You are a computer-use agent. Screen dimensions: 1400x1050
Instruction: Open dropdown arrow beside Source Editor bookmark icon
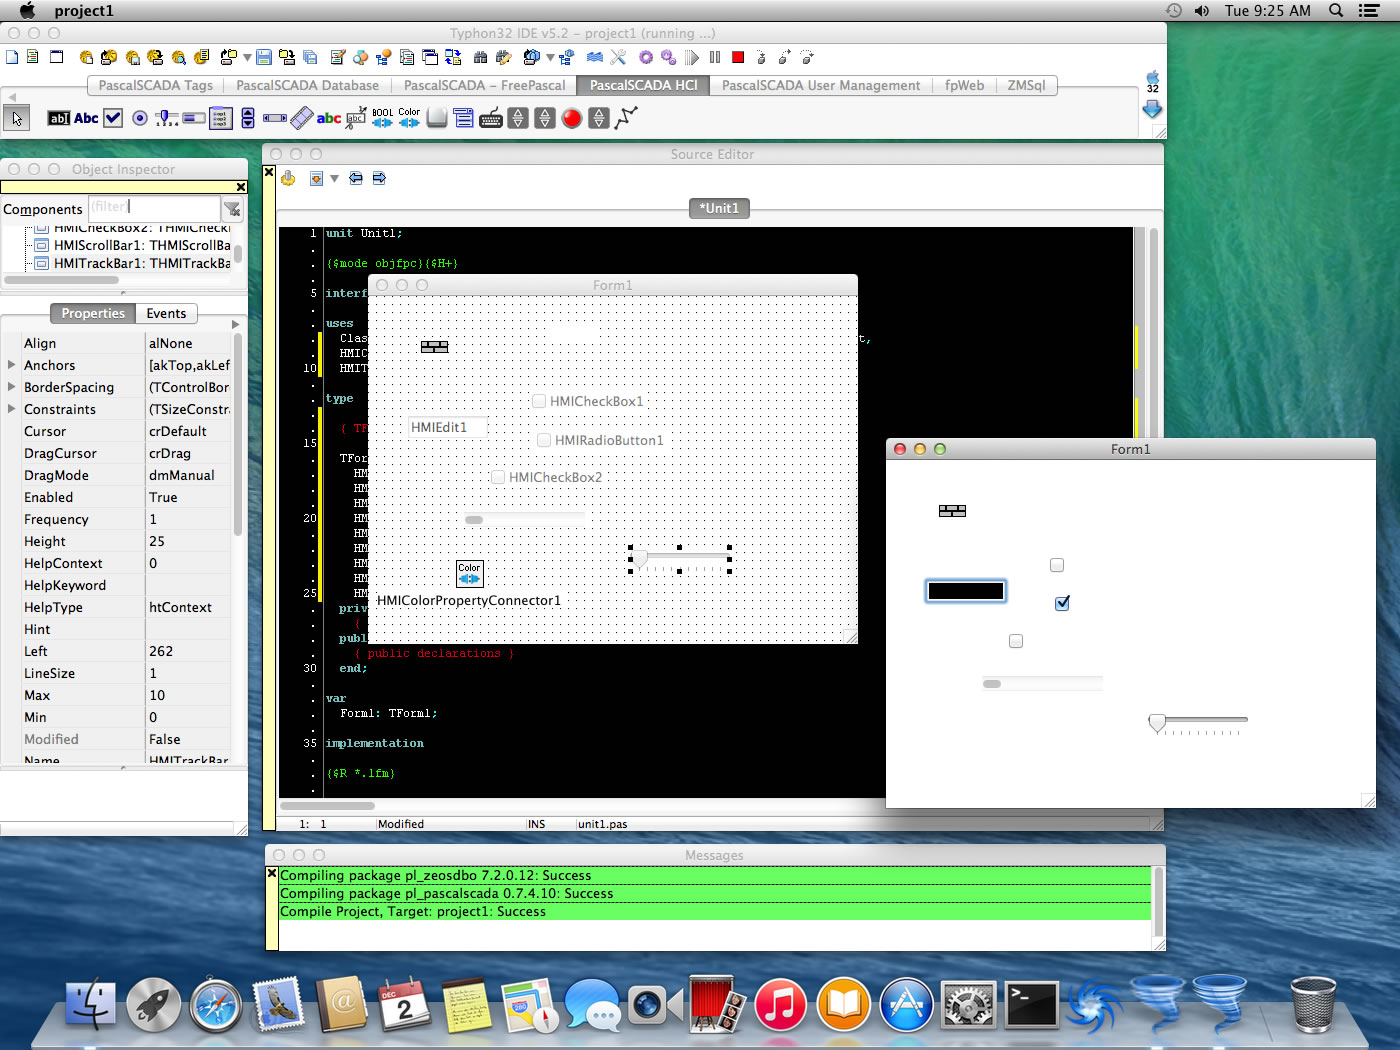pos(334,178)
